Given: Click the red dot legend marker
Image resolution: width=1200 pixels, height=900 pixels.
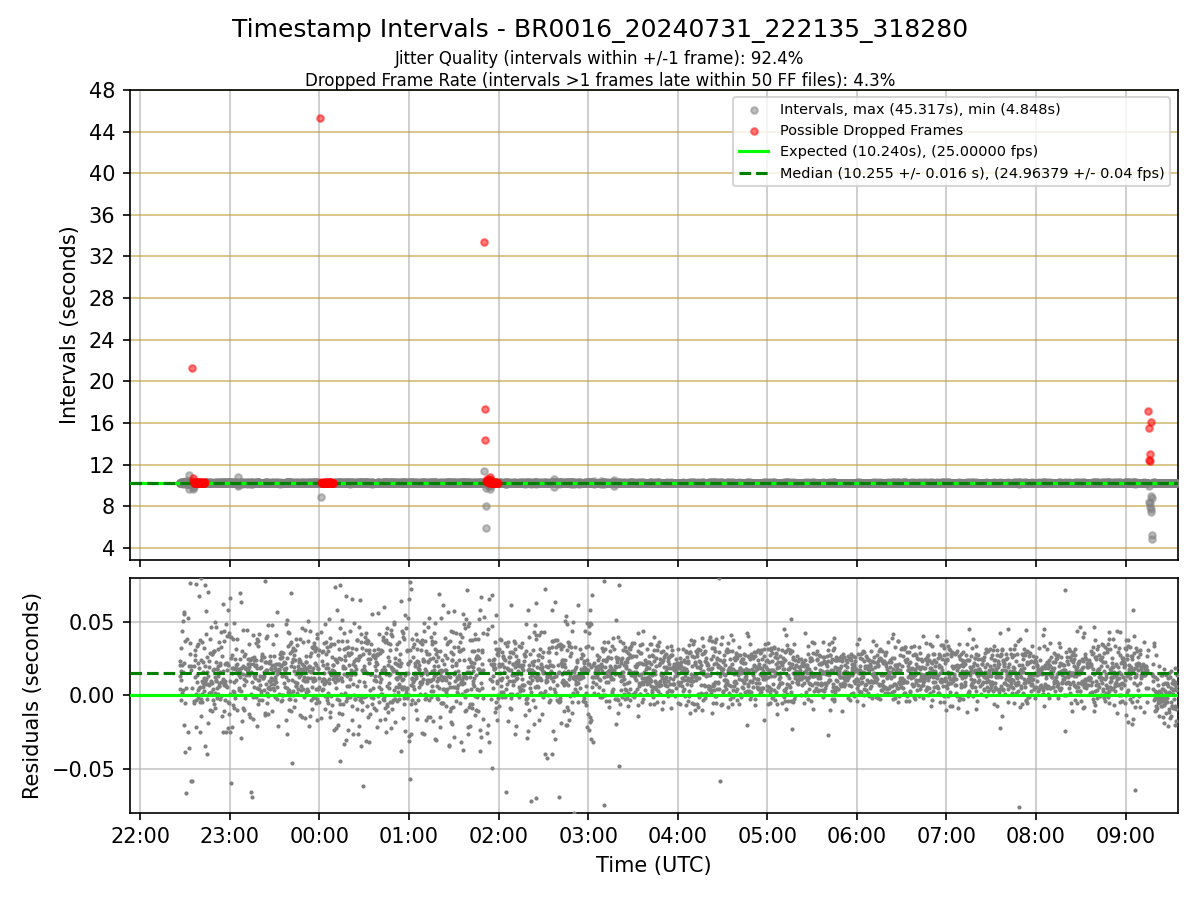Looking at the screenshot, I should click(755, 131).
